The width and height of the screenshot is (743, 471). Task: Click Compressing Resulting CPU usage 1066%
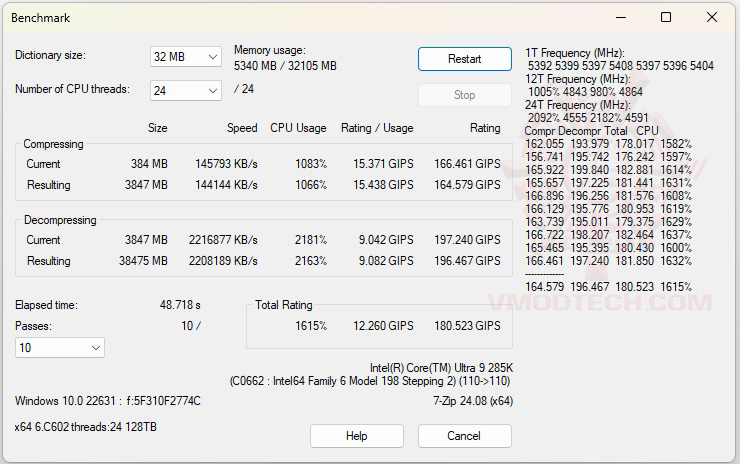[311, 185]
